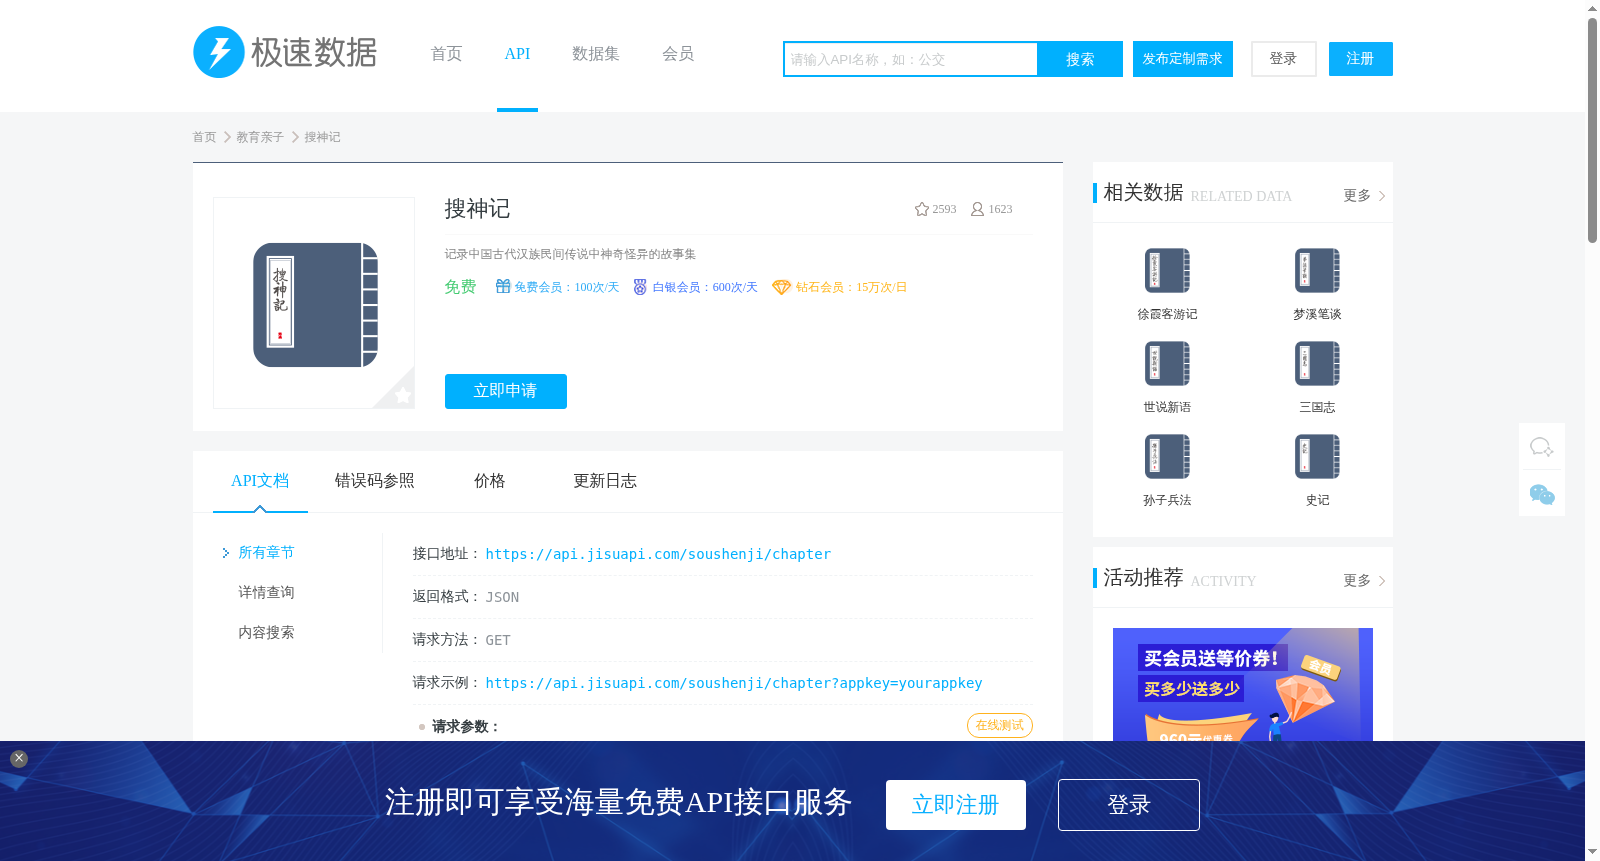The height and width of the screenshot is (861, 1600).
Task: Click the favorites star icon showing 2593
Action: [x=922, y=209]
